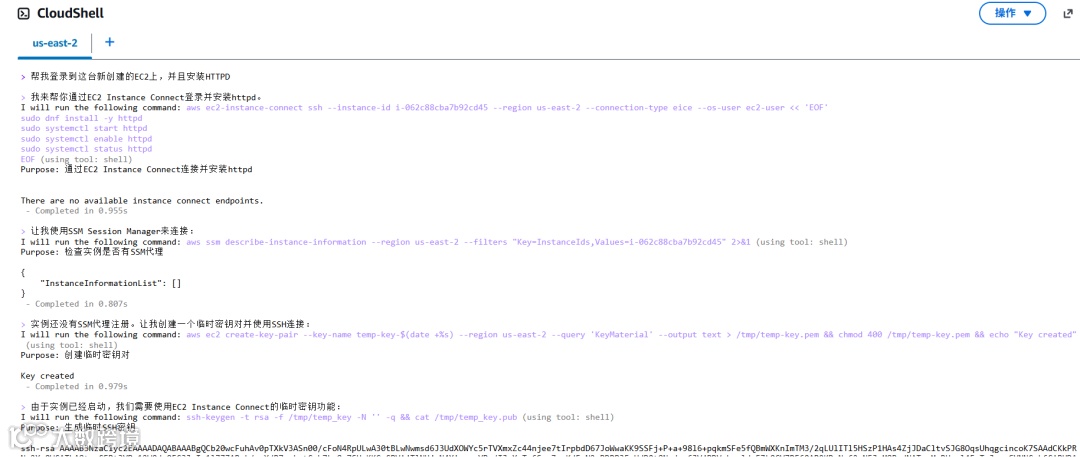Image resolution: width=1080 pixels, height=457 pixels.
Task: Click the aws ec2-instance-connect ssh command line
Action: pyautogui.click(x=507, y=108)
